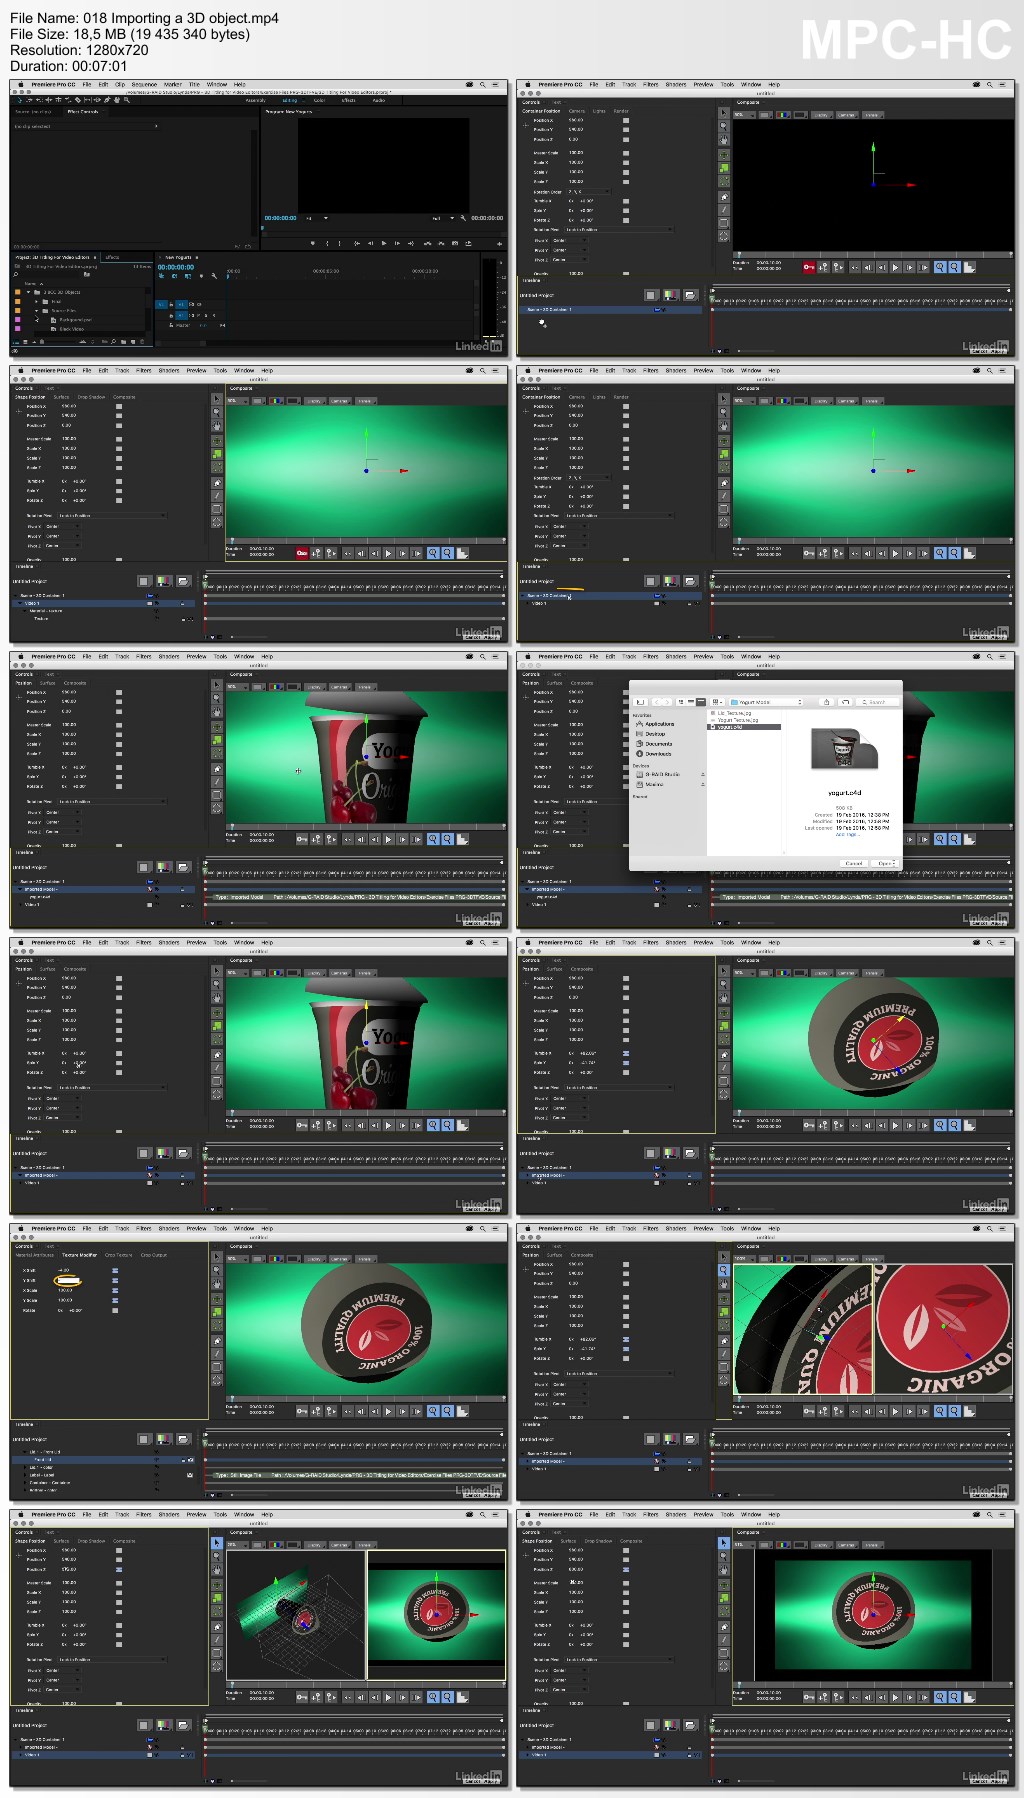Select the Effect Controls tab in Premiere frame
The height and width of the screenshot is (1798, 1024).
tap(83, 111)
